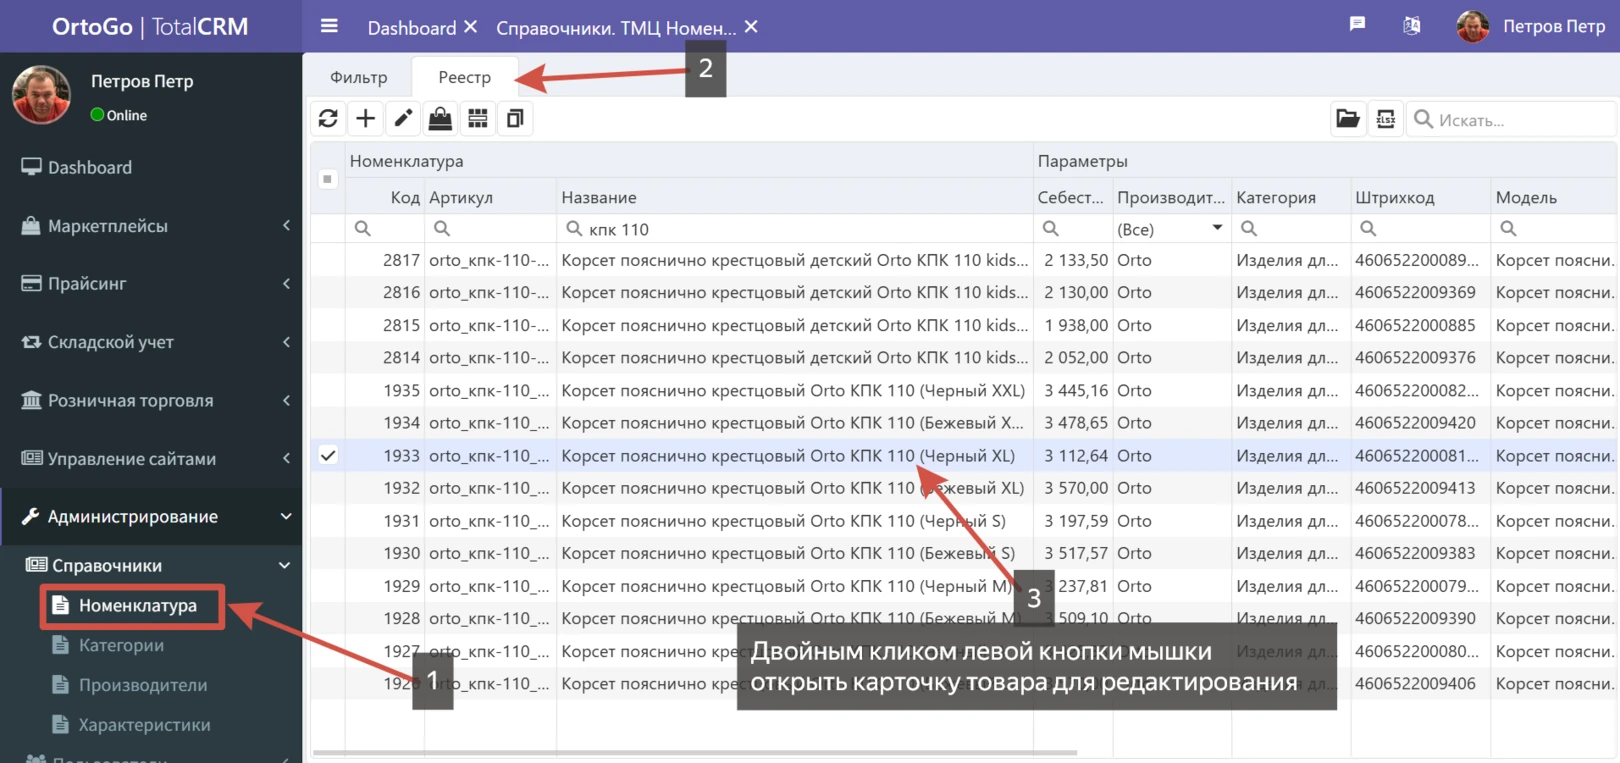Open the folder icon near search
The width and height of the screenshot is (1620, 763).
click(x=1348, y=120)
